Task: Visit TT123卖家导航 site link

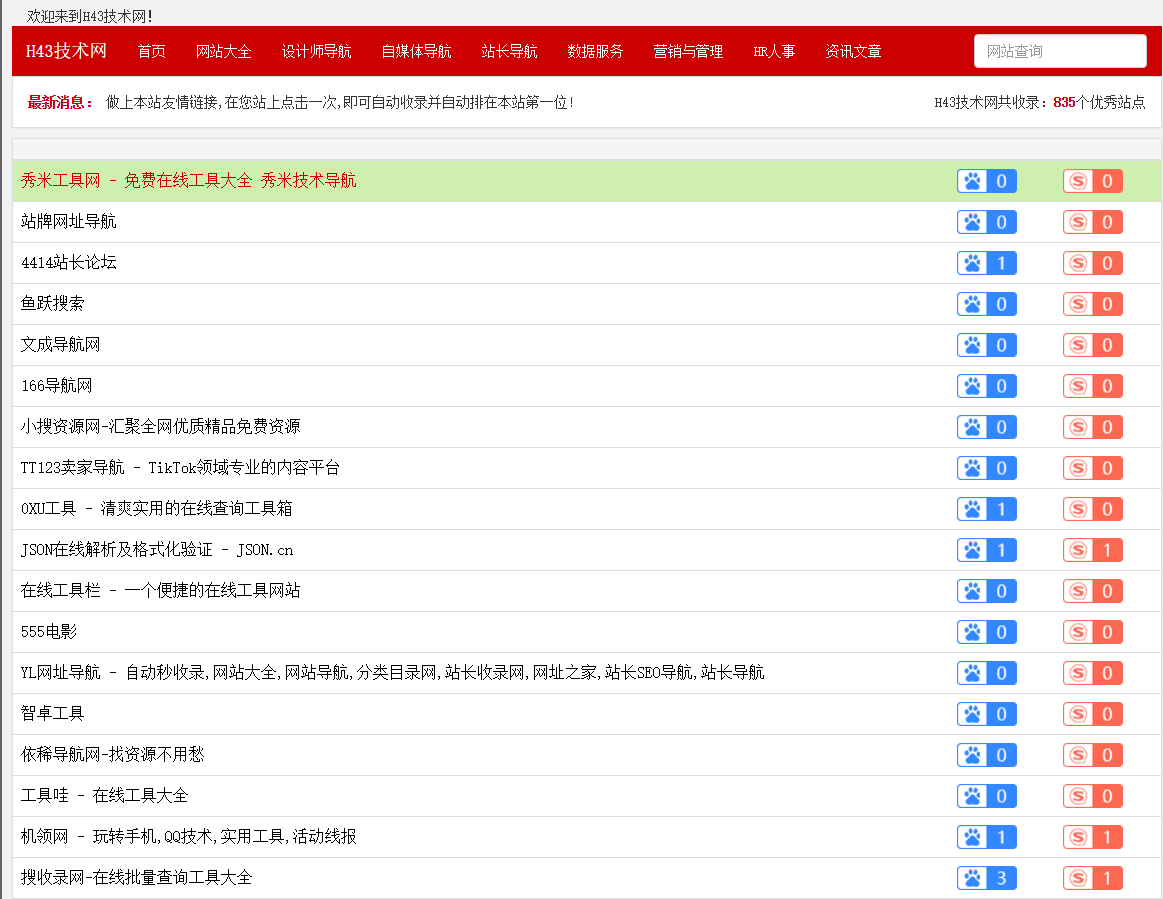Action: point(180,468)
